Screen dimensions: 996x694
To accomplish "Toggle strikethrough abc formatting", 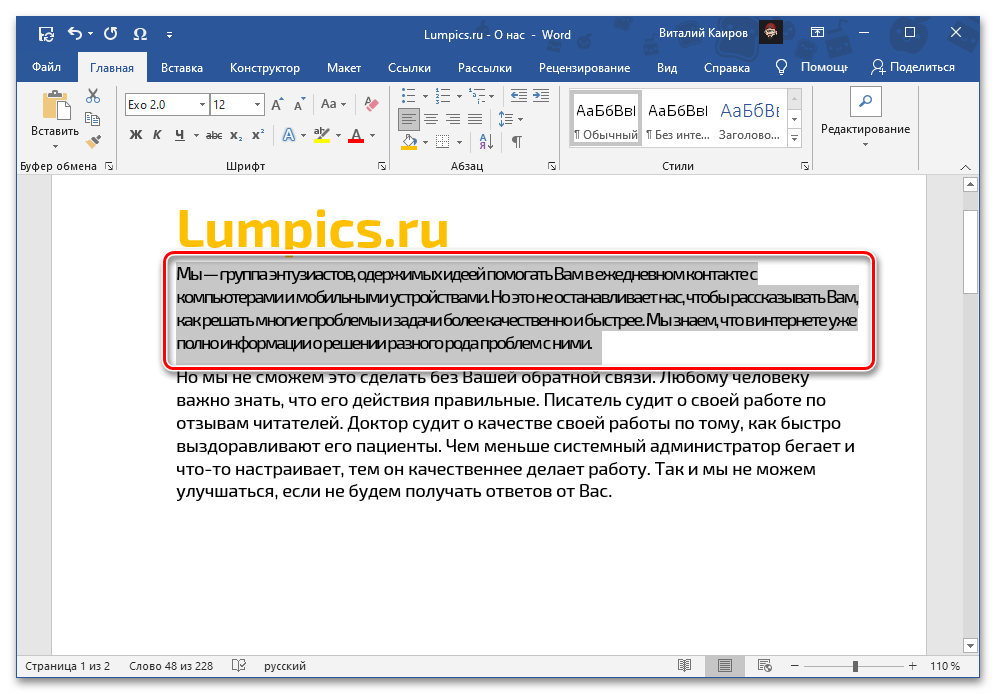I will tap(214, 135).
